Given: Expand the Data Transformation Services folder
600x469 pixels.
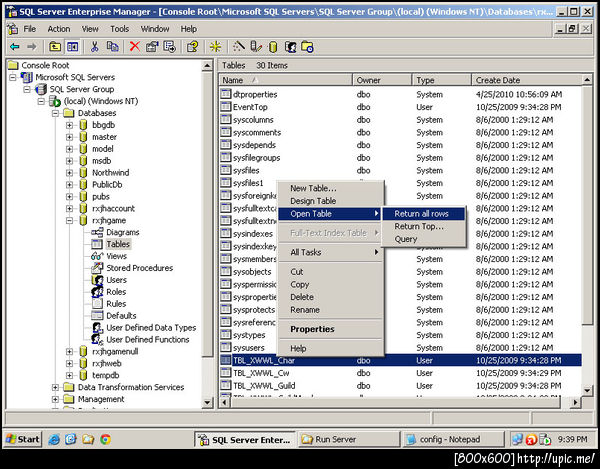Looking at the screenshot, I should pyautogui.click(x=56, y=387).
